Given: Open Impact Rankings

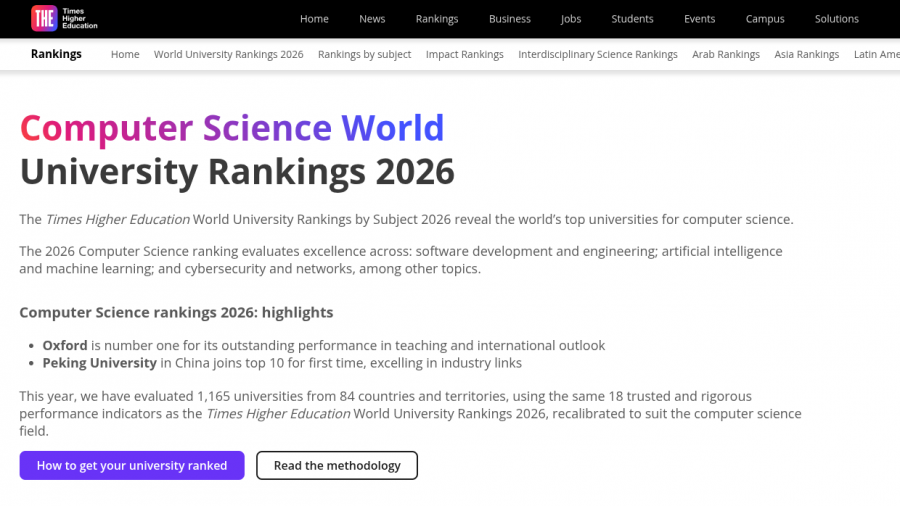Looking at the screenshot, I should (x=464, y=55).
